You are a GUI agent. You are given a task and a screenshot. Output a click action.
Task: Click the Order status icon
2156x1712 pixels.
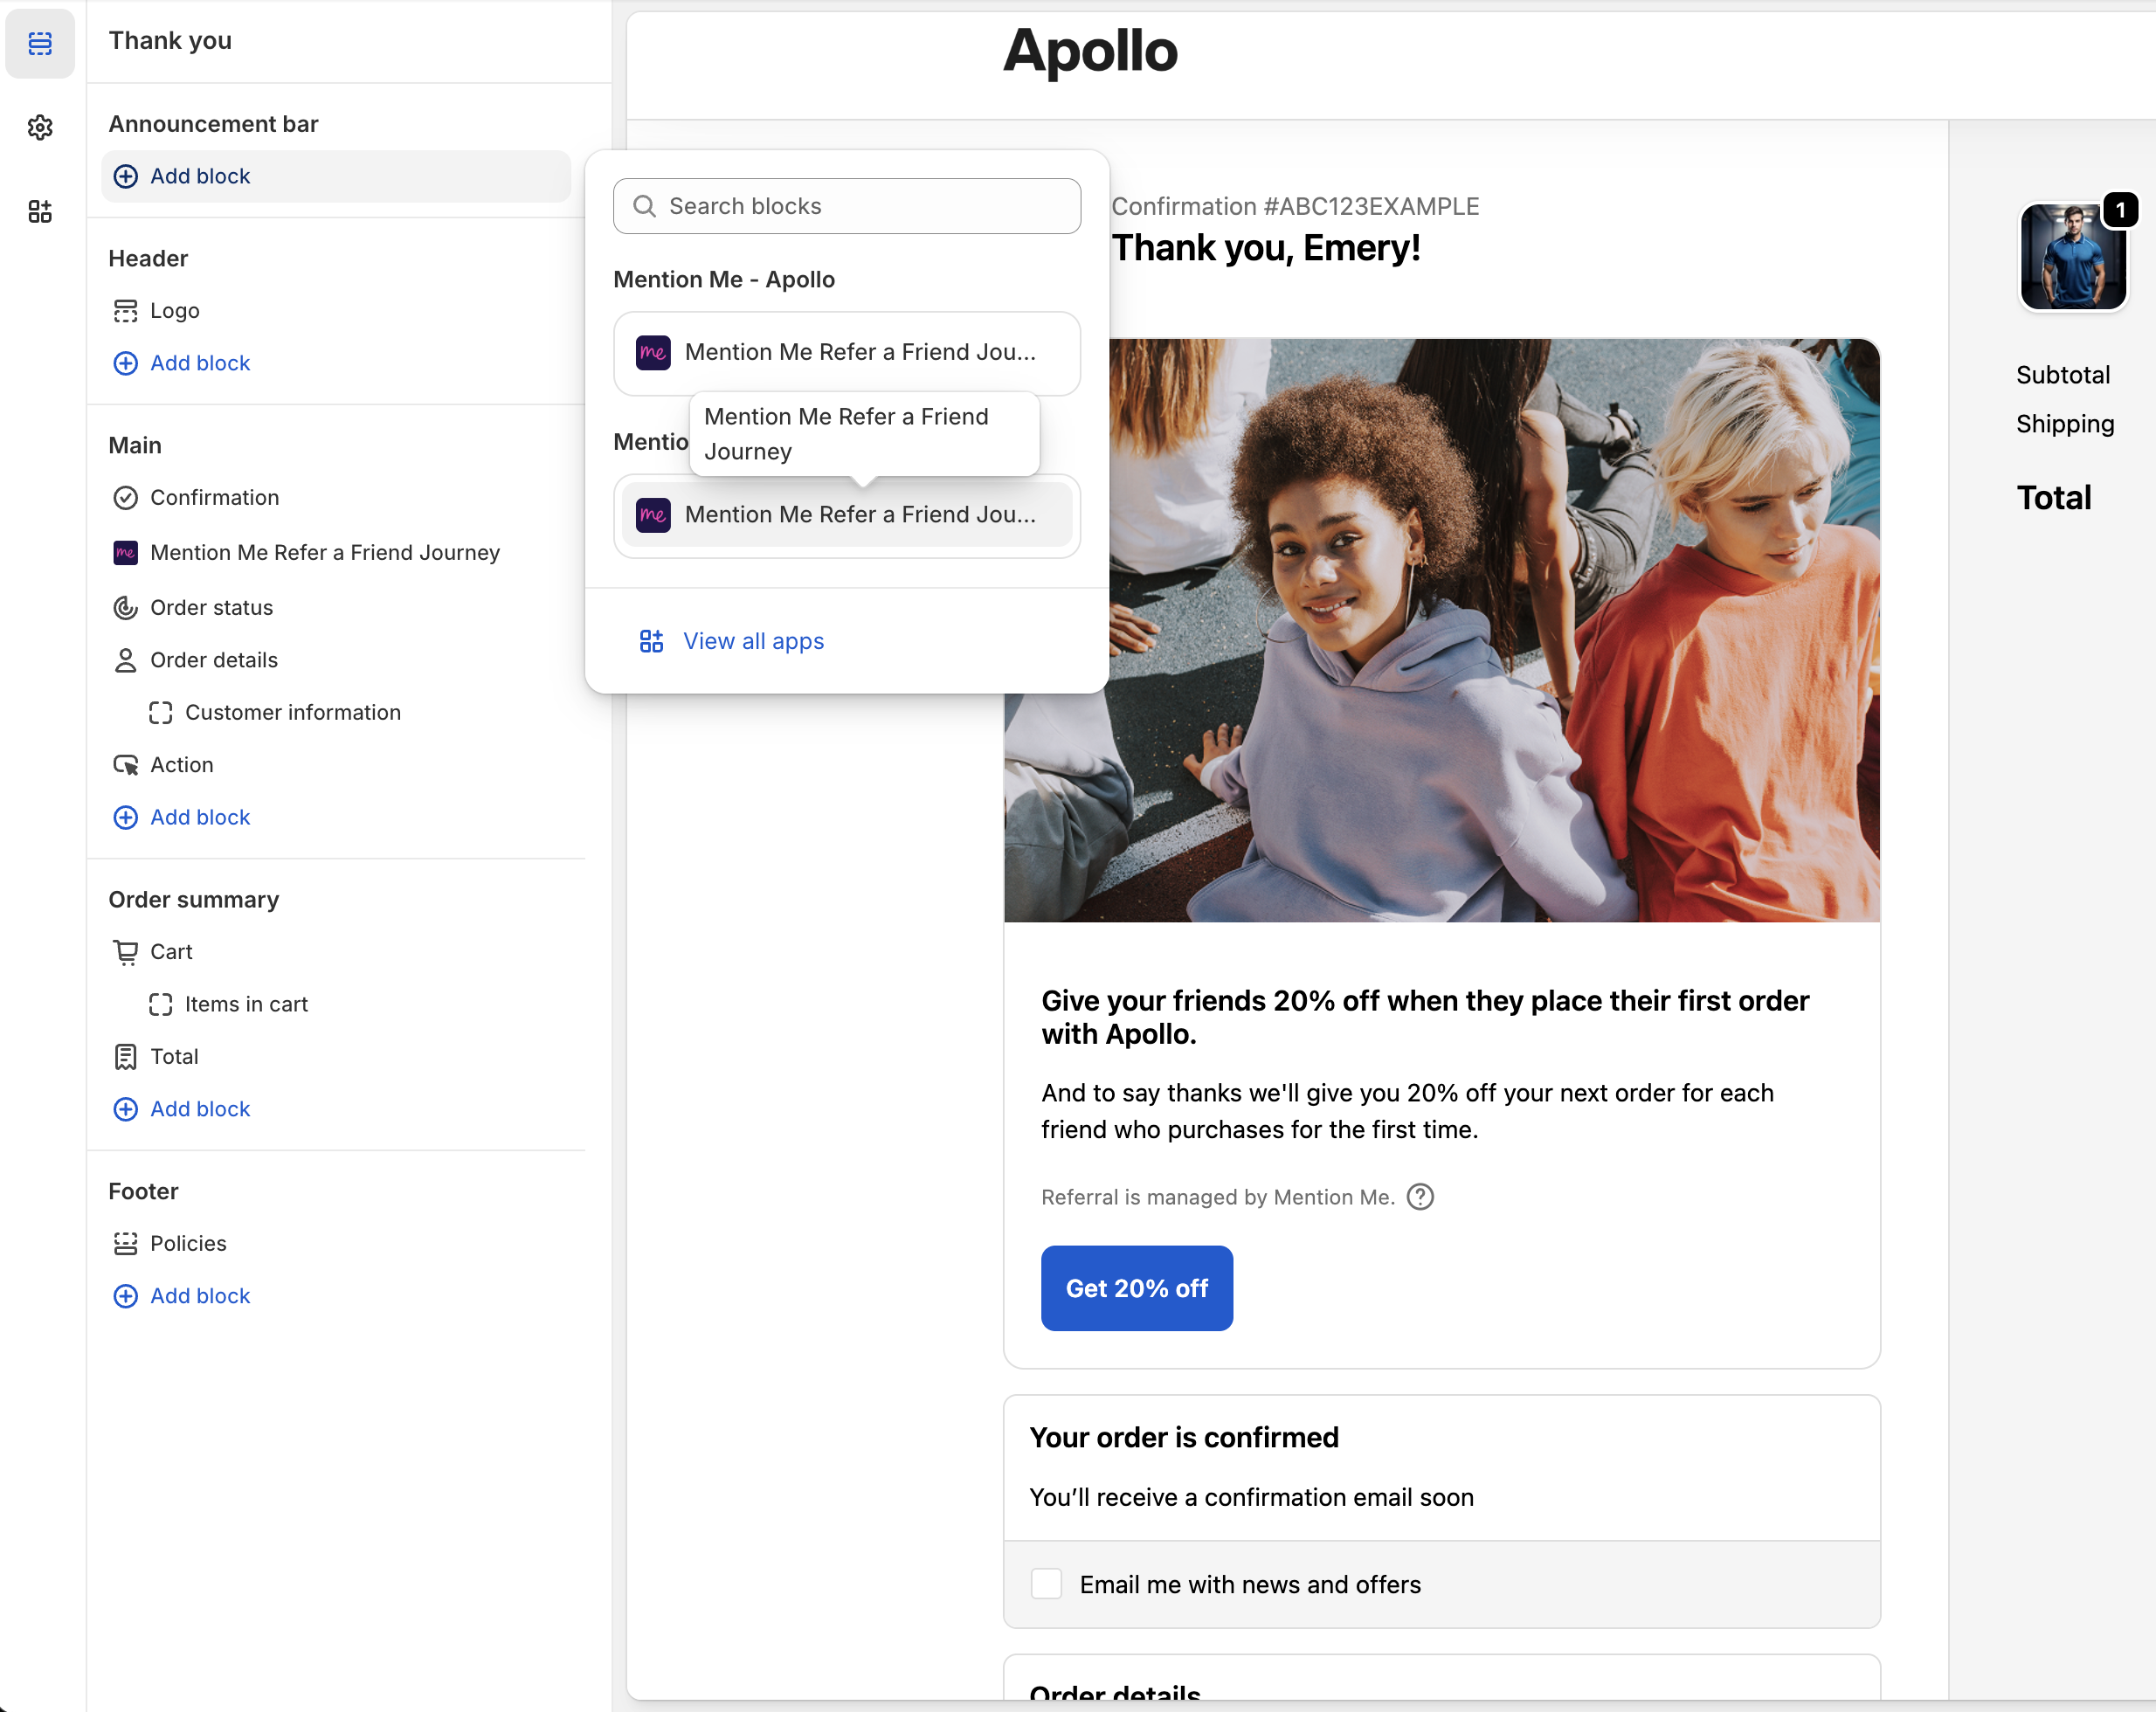[x=125, y=607]
